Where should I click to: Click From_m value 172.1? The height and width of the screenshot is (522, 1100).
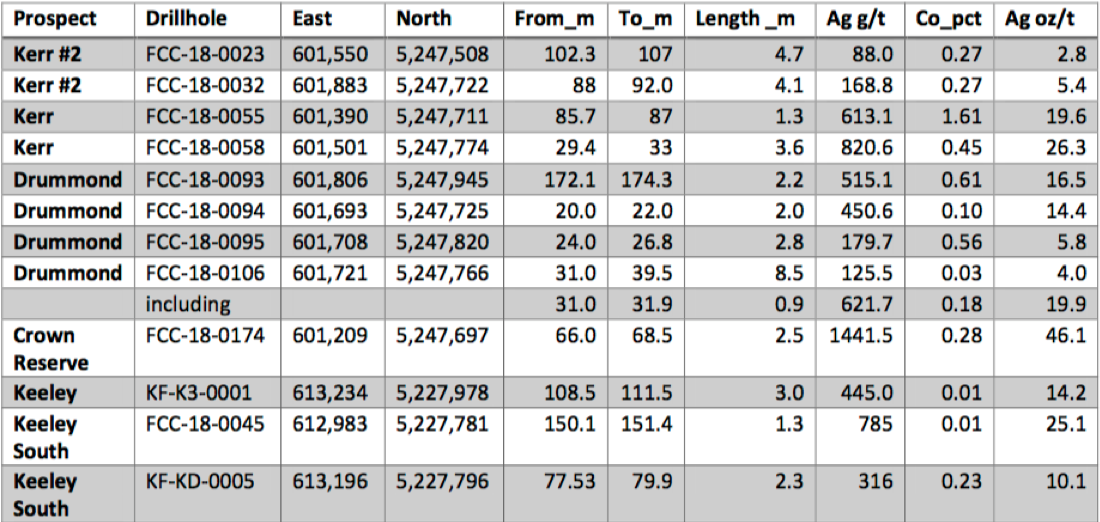coord(570,180)
